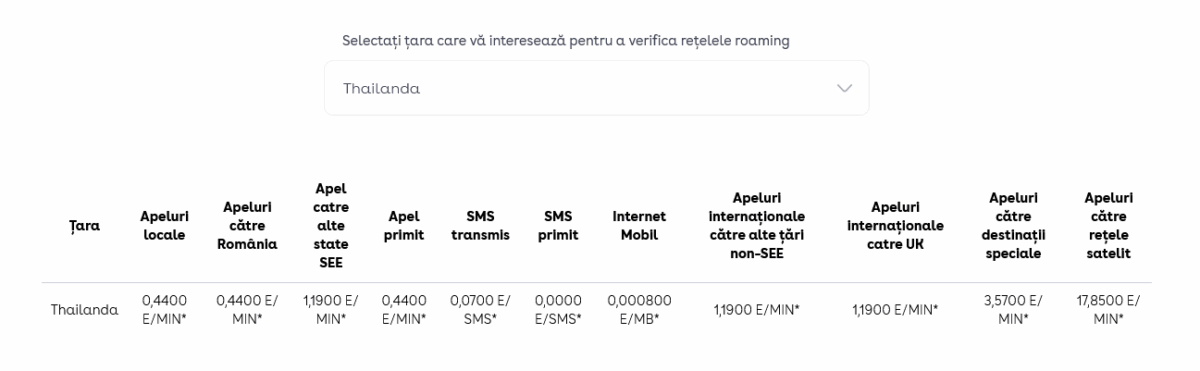Click the 'Apeluri către România' header
The height and width of the screenshot is (371, 1200).
247,225
